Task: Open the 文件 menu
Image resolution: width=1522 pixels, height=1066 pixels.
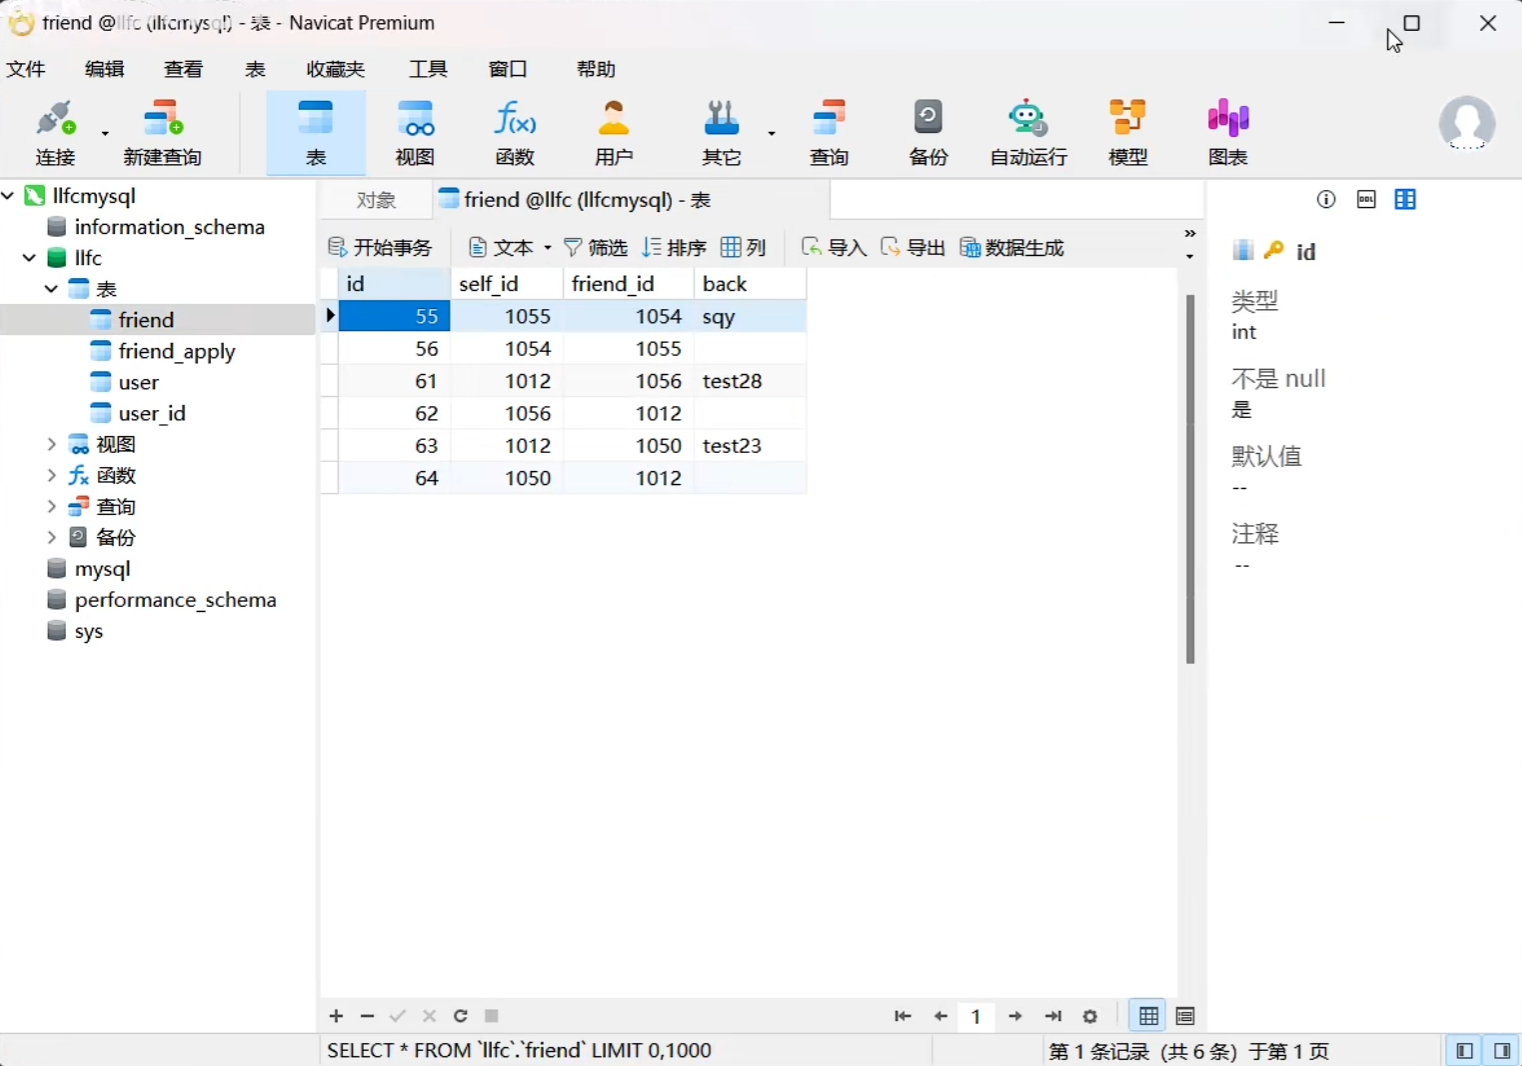Action: 26,69
